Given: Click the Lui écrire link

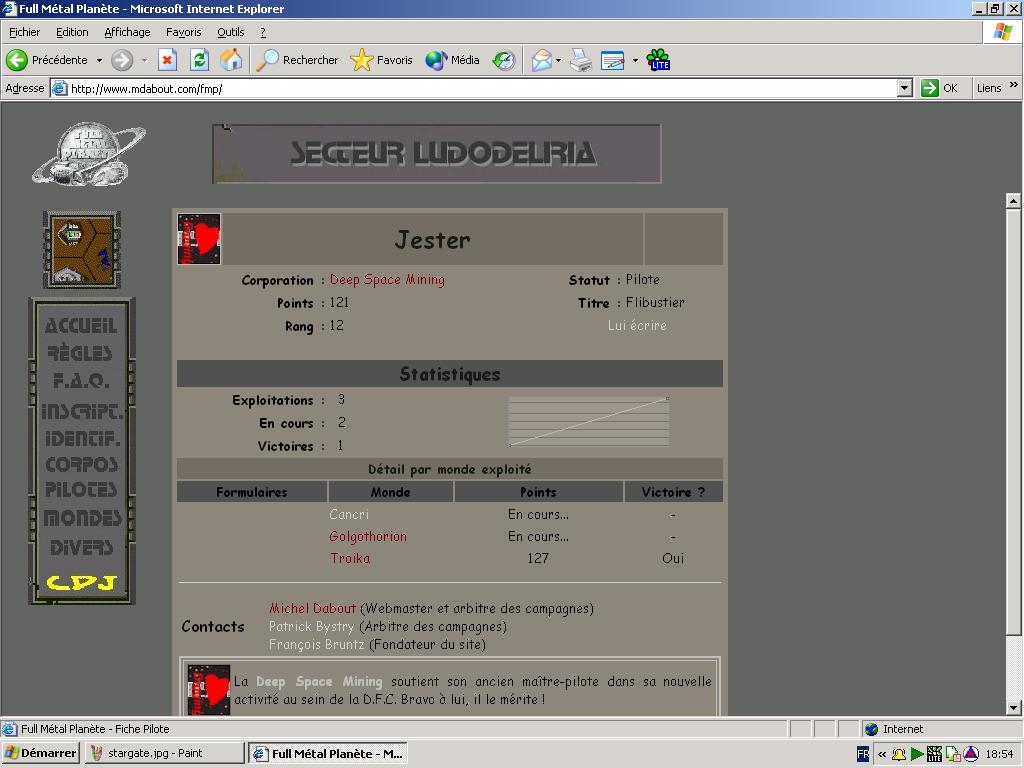Looking at the screenshot, I should point(637,325).
